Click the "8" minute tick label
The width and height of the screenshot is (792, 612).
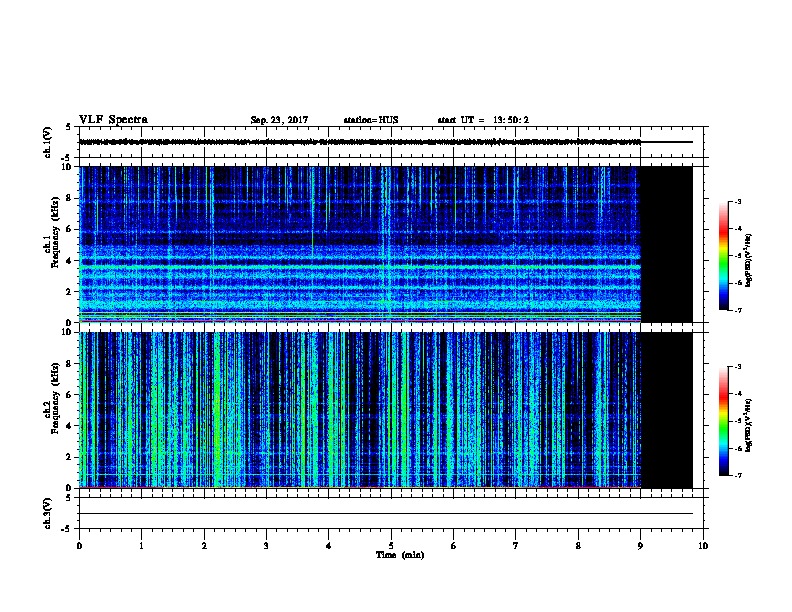[578, 545]
